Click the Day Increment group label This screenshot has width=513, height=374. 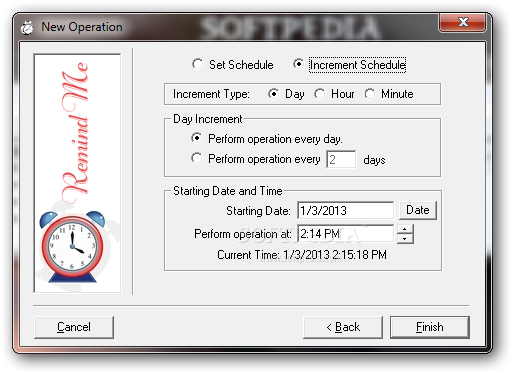tap(208, 119)
